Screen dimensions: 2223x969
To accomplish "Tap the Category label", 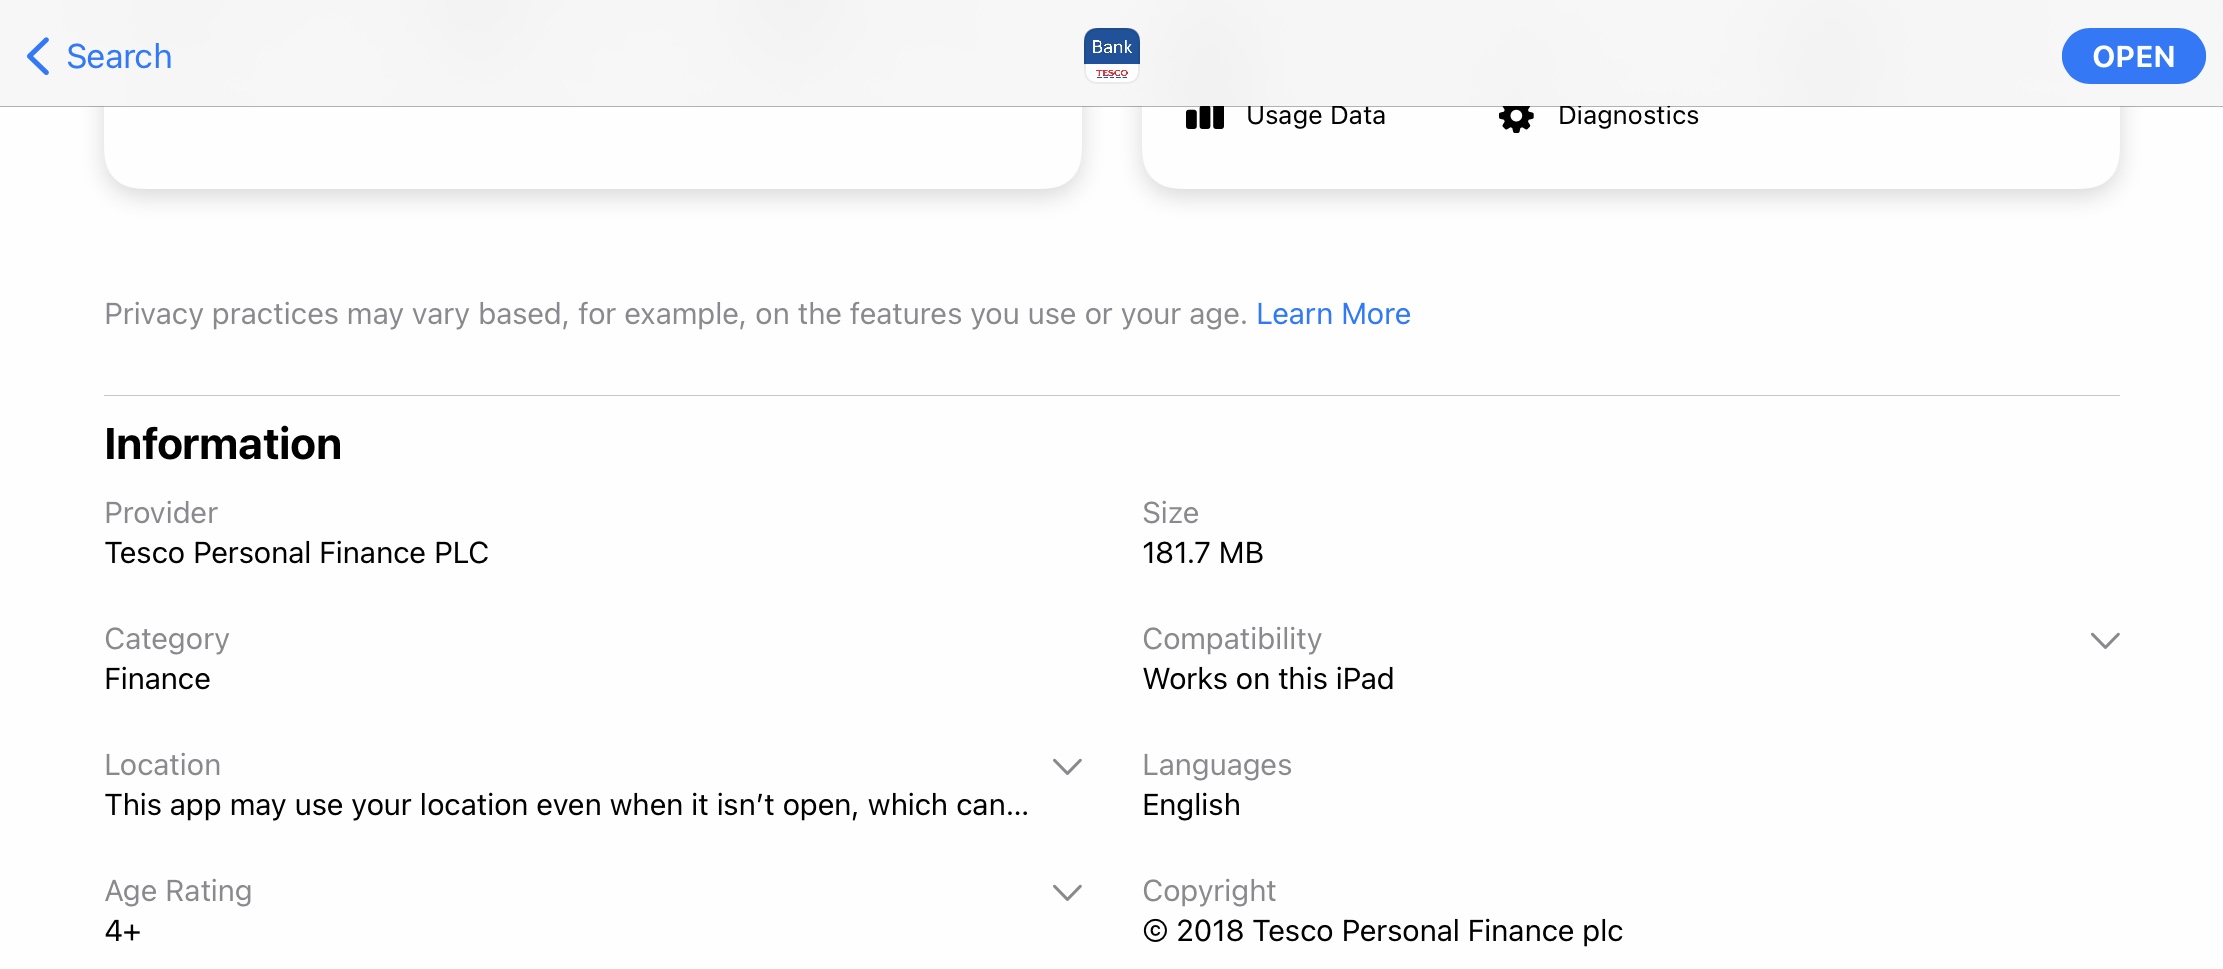I will pyautogui.click(x=167, y=639).
